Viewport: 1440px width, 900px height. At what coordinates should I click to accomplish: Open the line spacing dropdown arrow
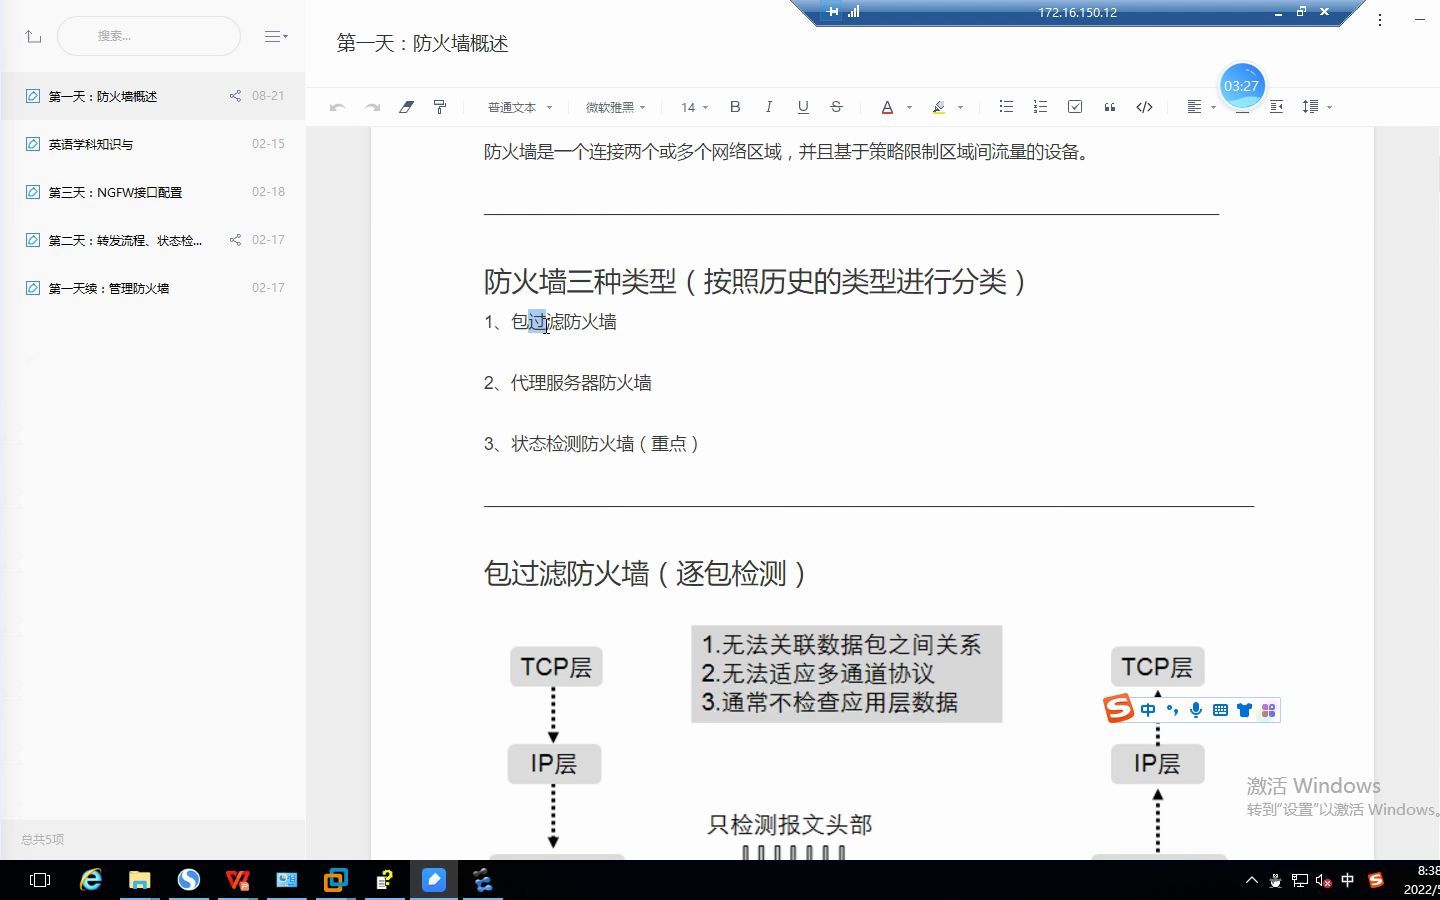[x=1329, y=107]
